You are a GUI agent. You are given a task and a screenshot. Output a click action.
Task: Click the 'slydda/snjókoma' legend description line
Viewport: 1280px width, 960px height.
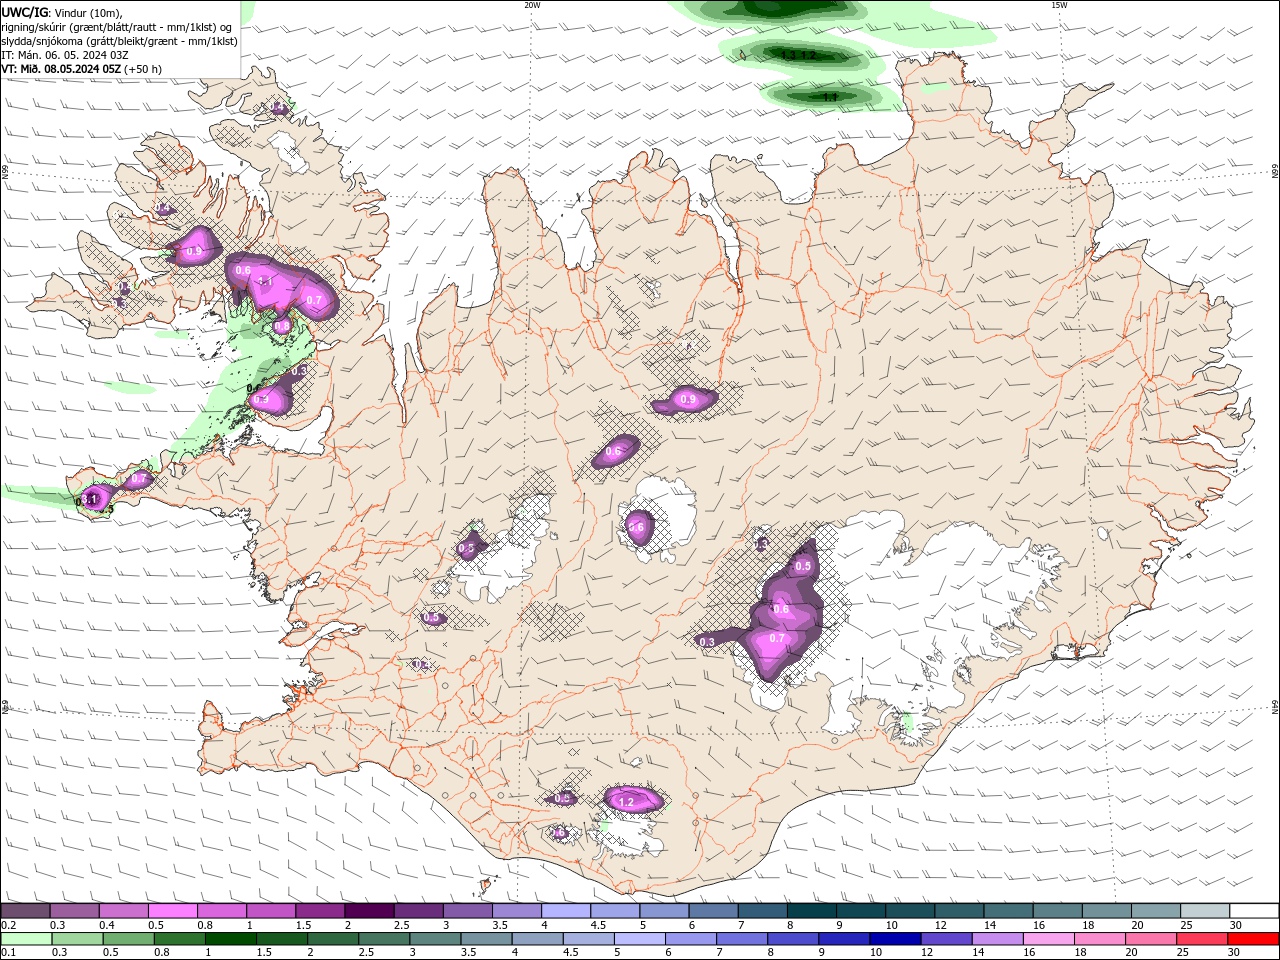[119, 41]
